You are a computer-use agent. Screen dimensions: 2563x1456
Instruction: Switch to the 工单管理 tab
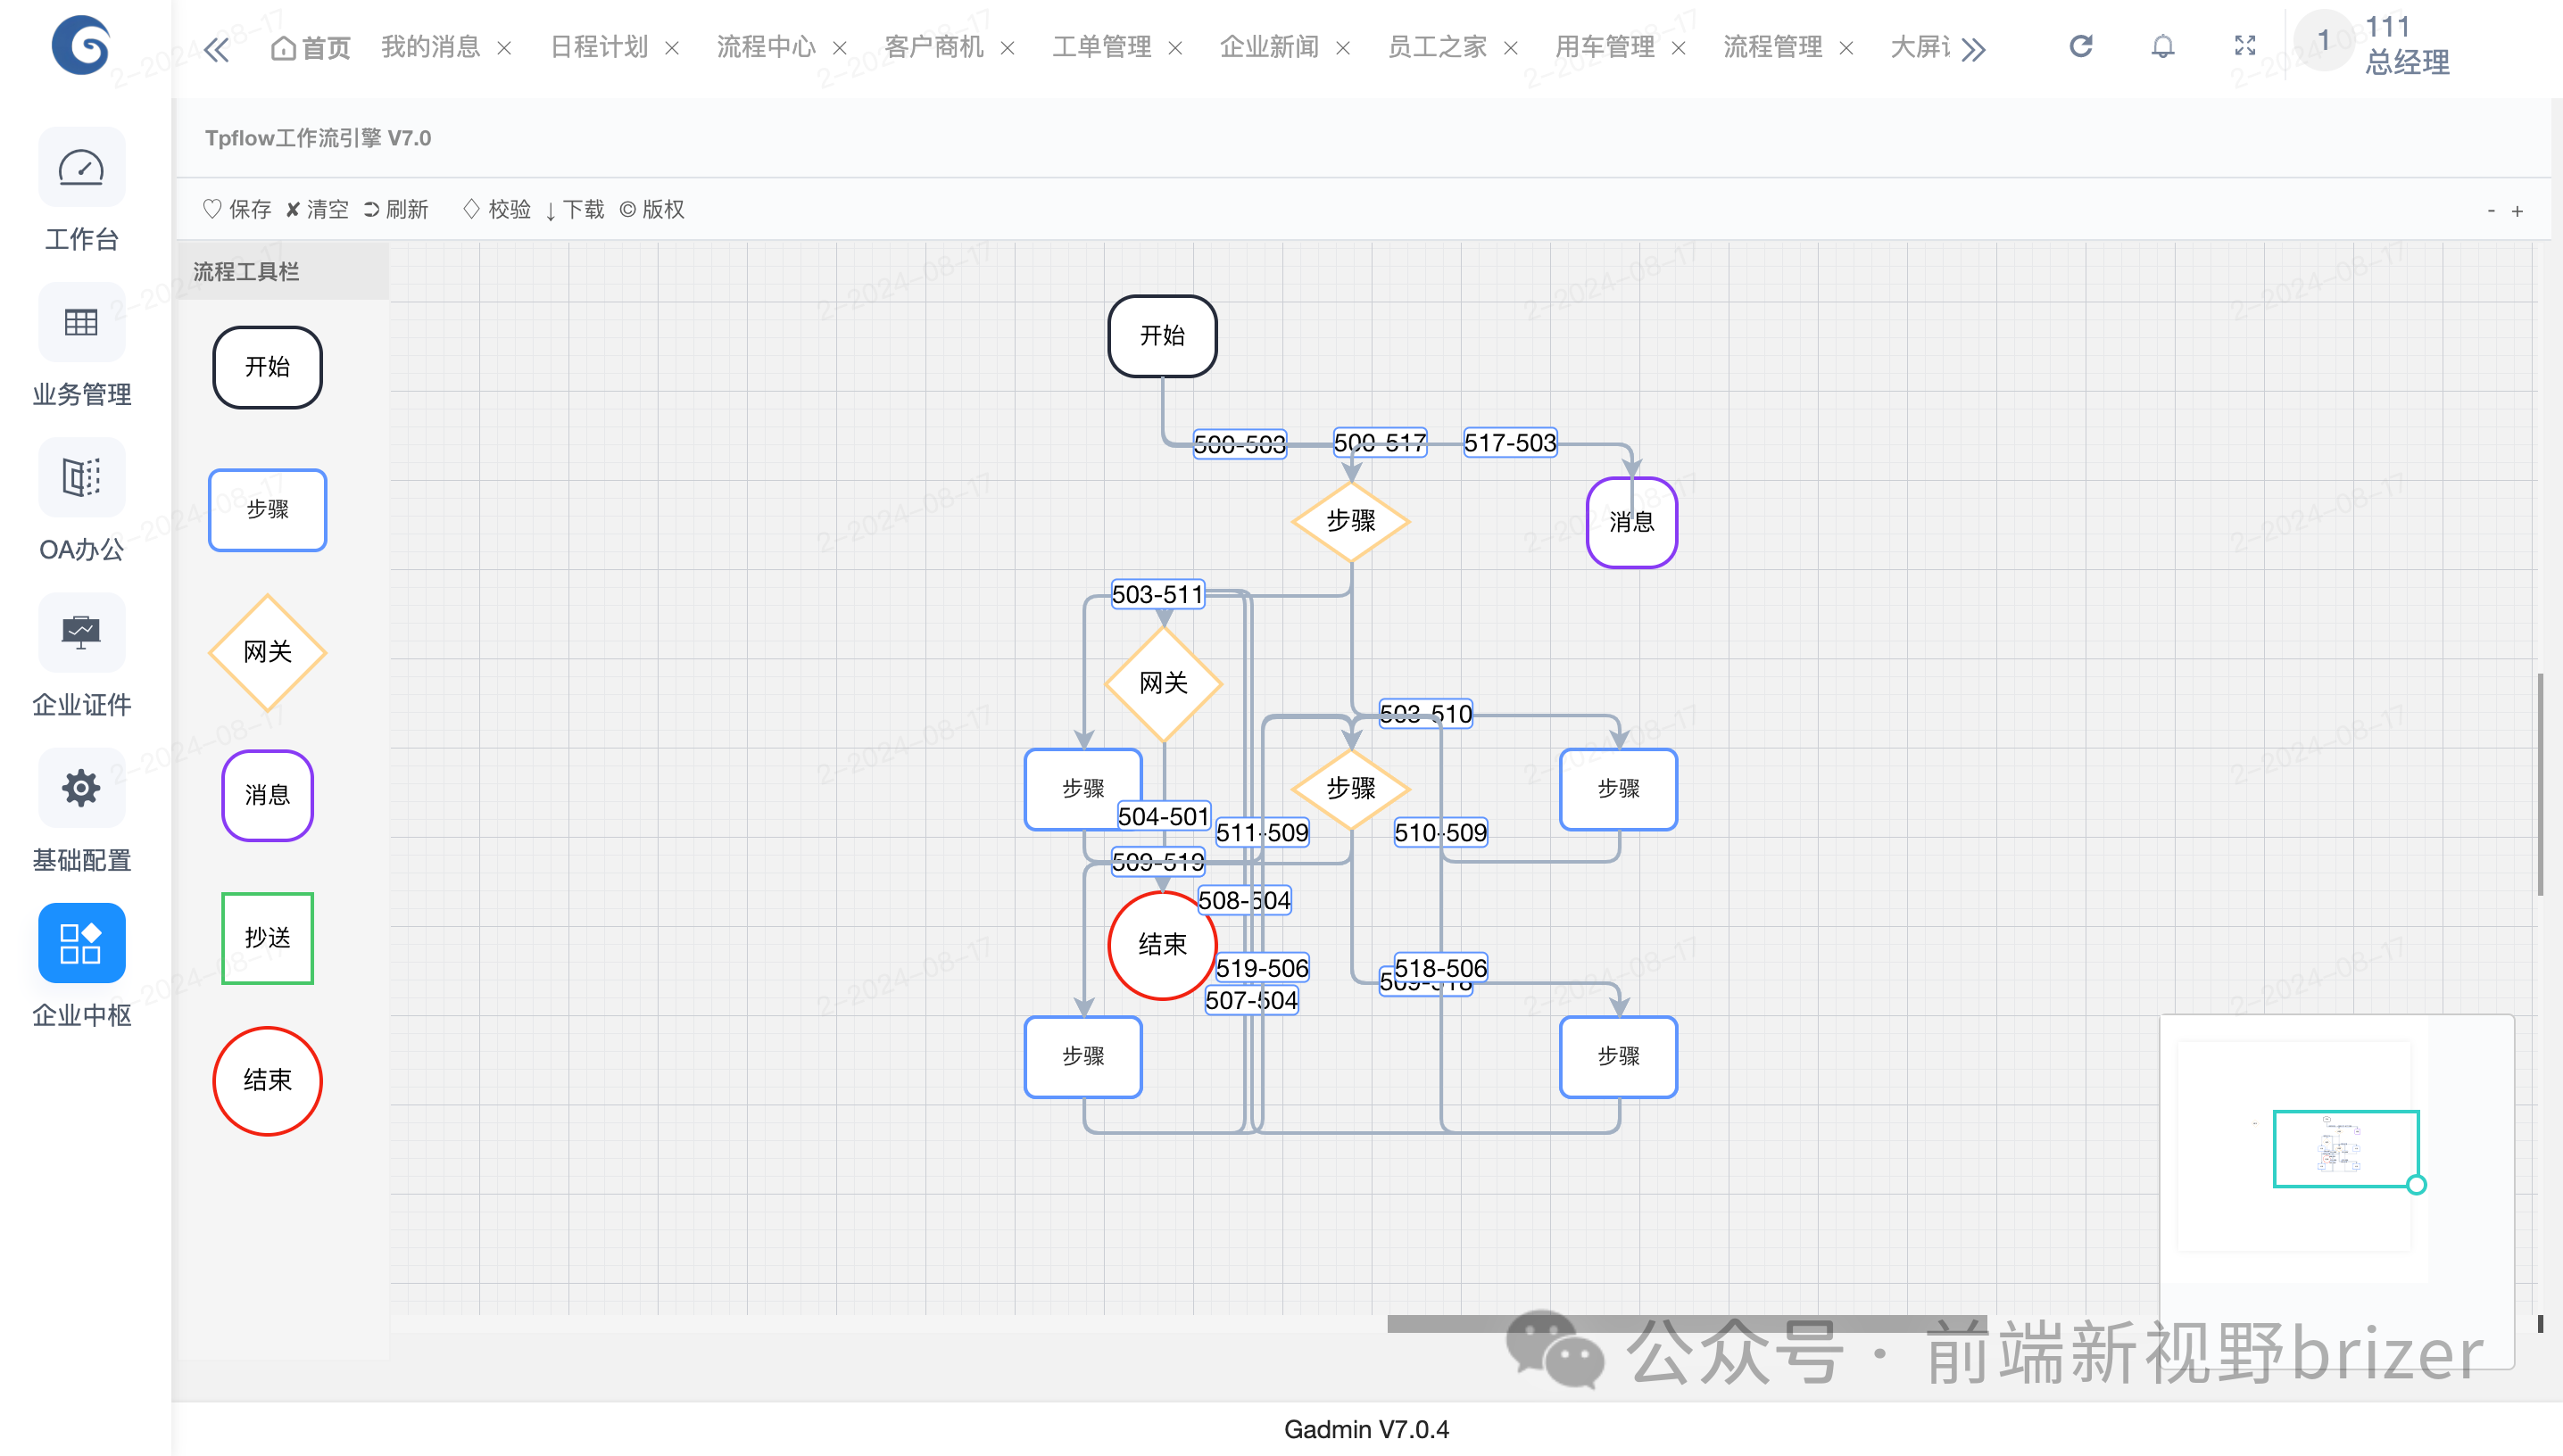(1101, 47)
